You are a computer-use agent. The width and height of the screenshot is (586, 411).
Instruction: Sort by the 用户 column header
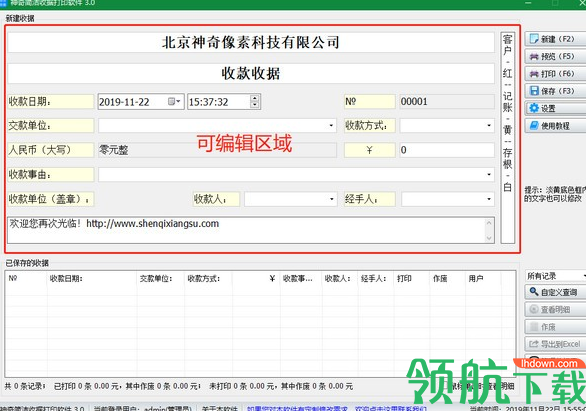click(483, 278)
